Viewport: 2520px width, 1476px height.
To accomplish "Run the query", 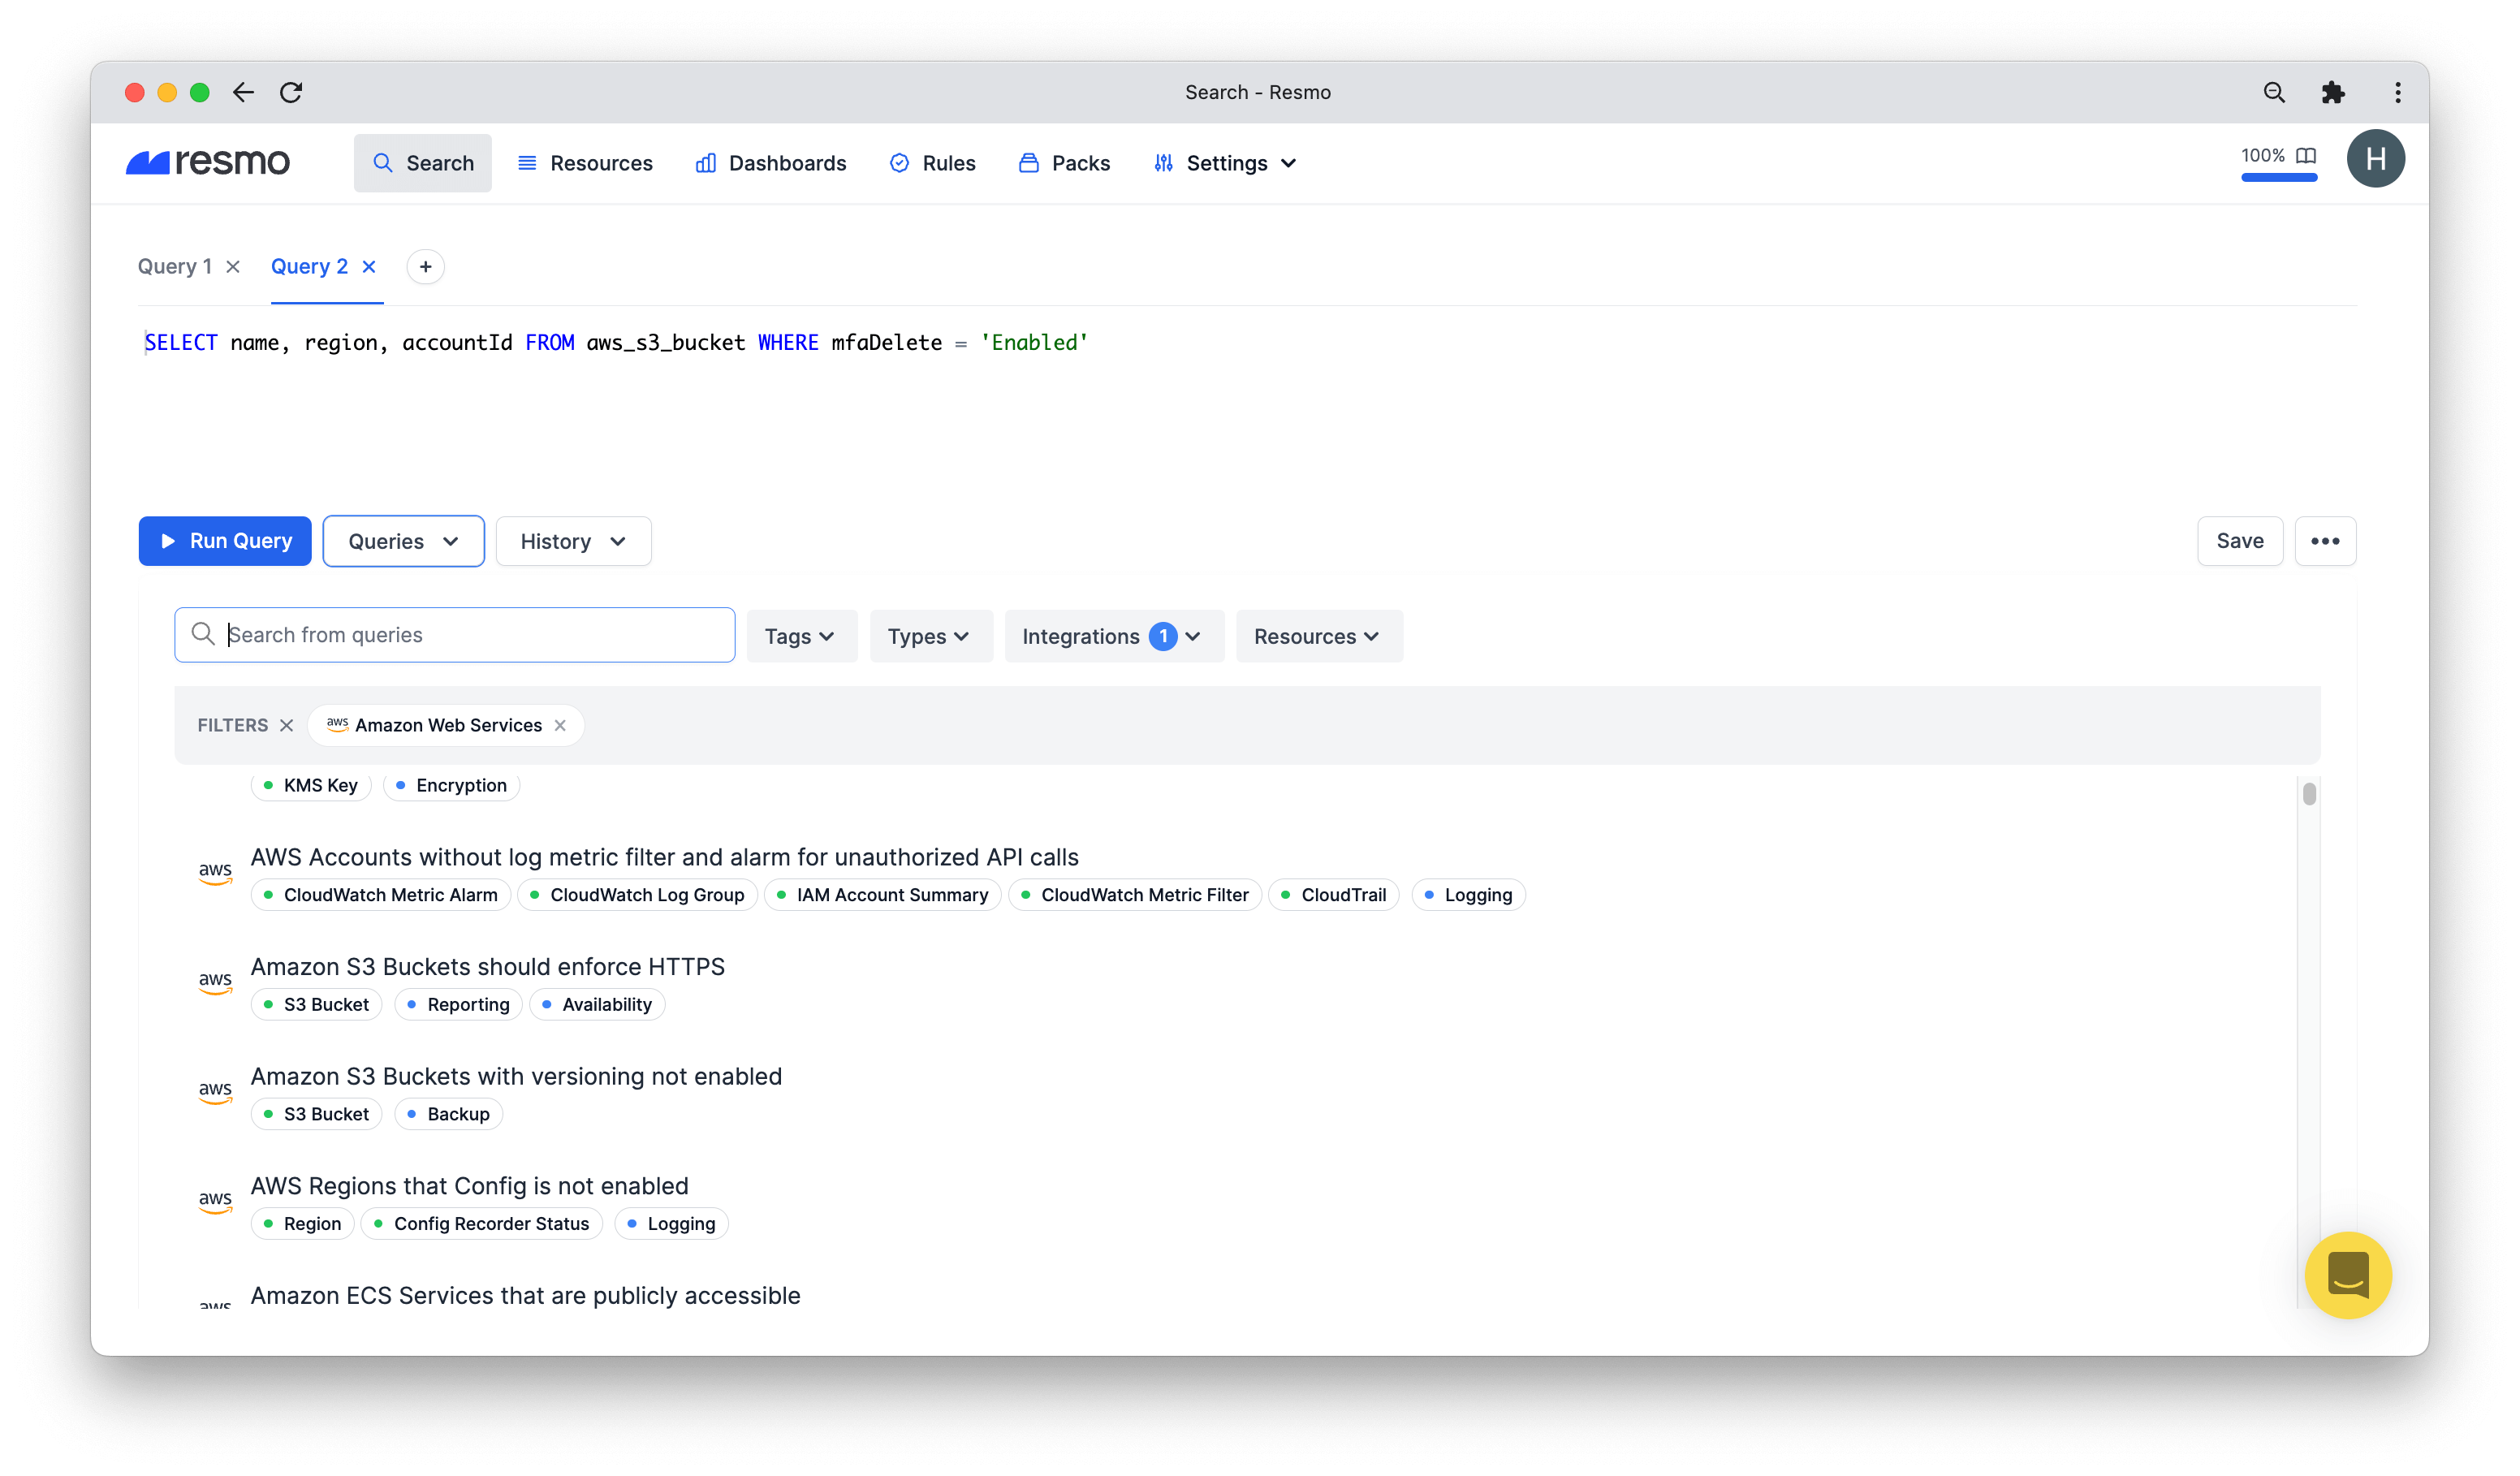I will pos(225,541).
